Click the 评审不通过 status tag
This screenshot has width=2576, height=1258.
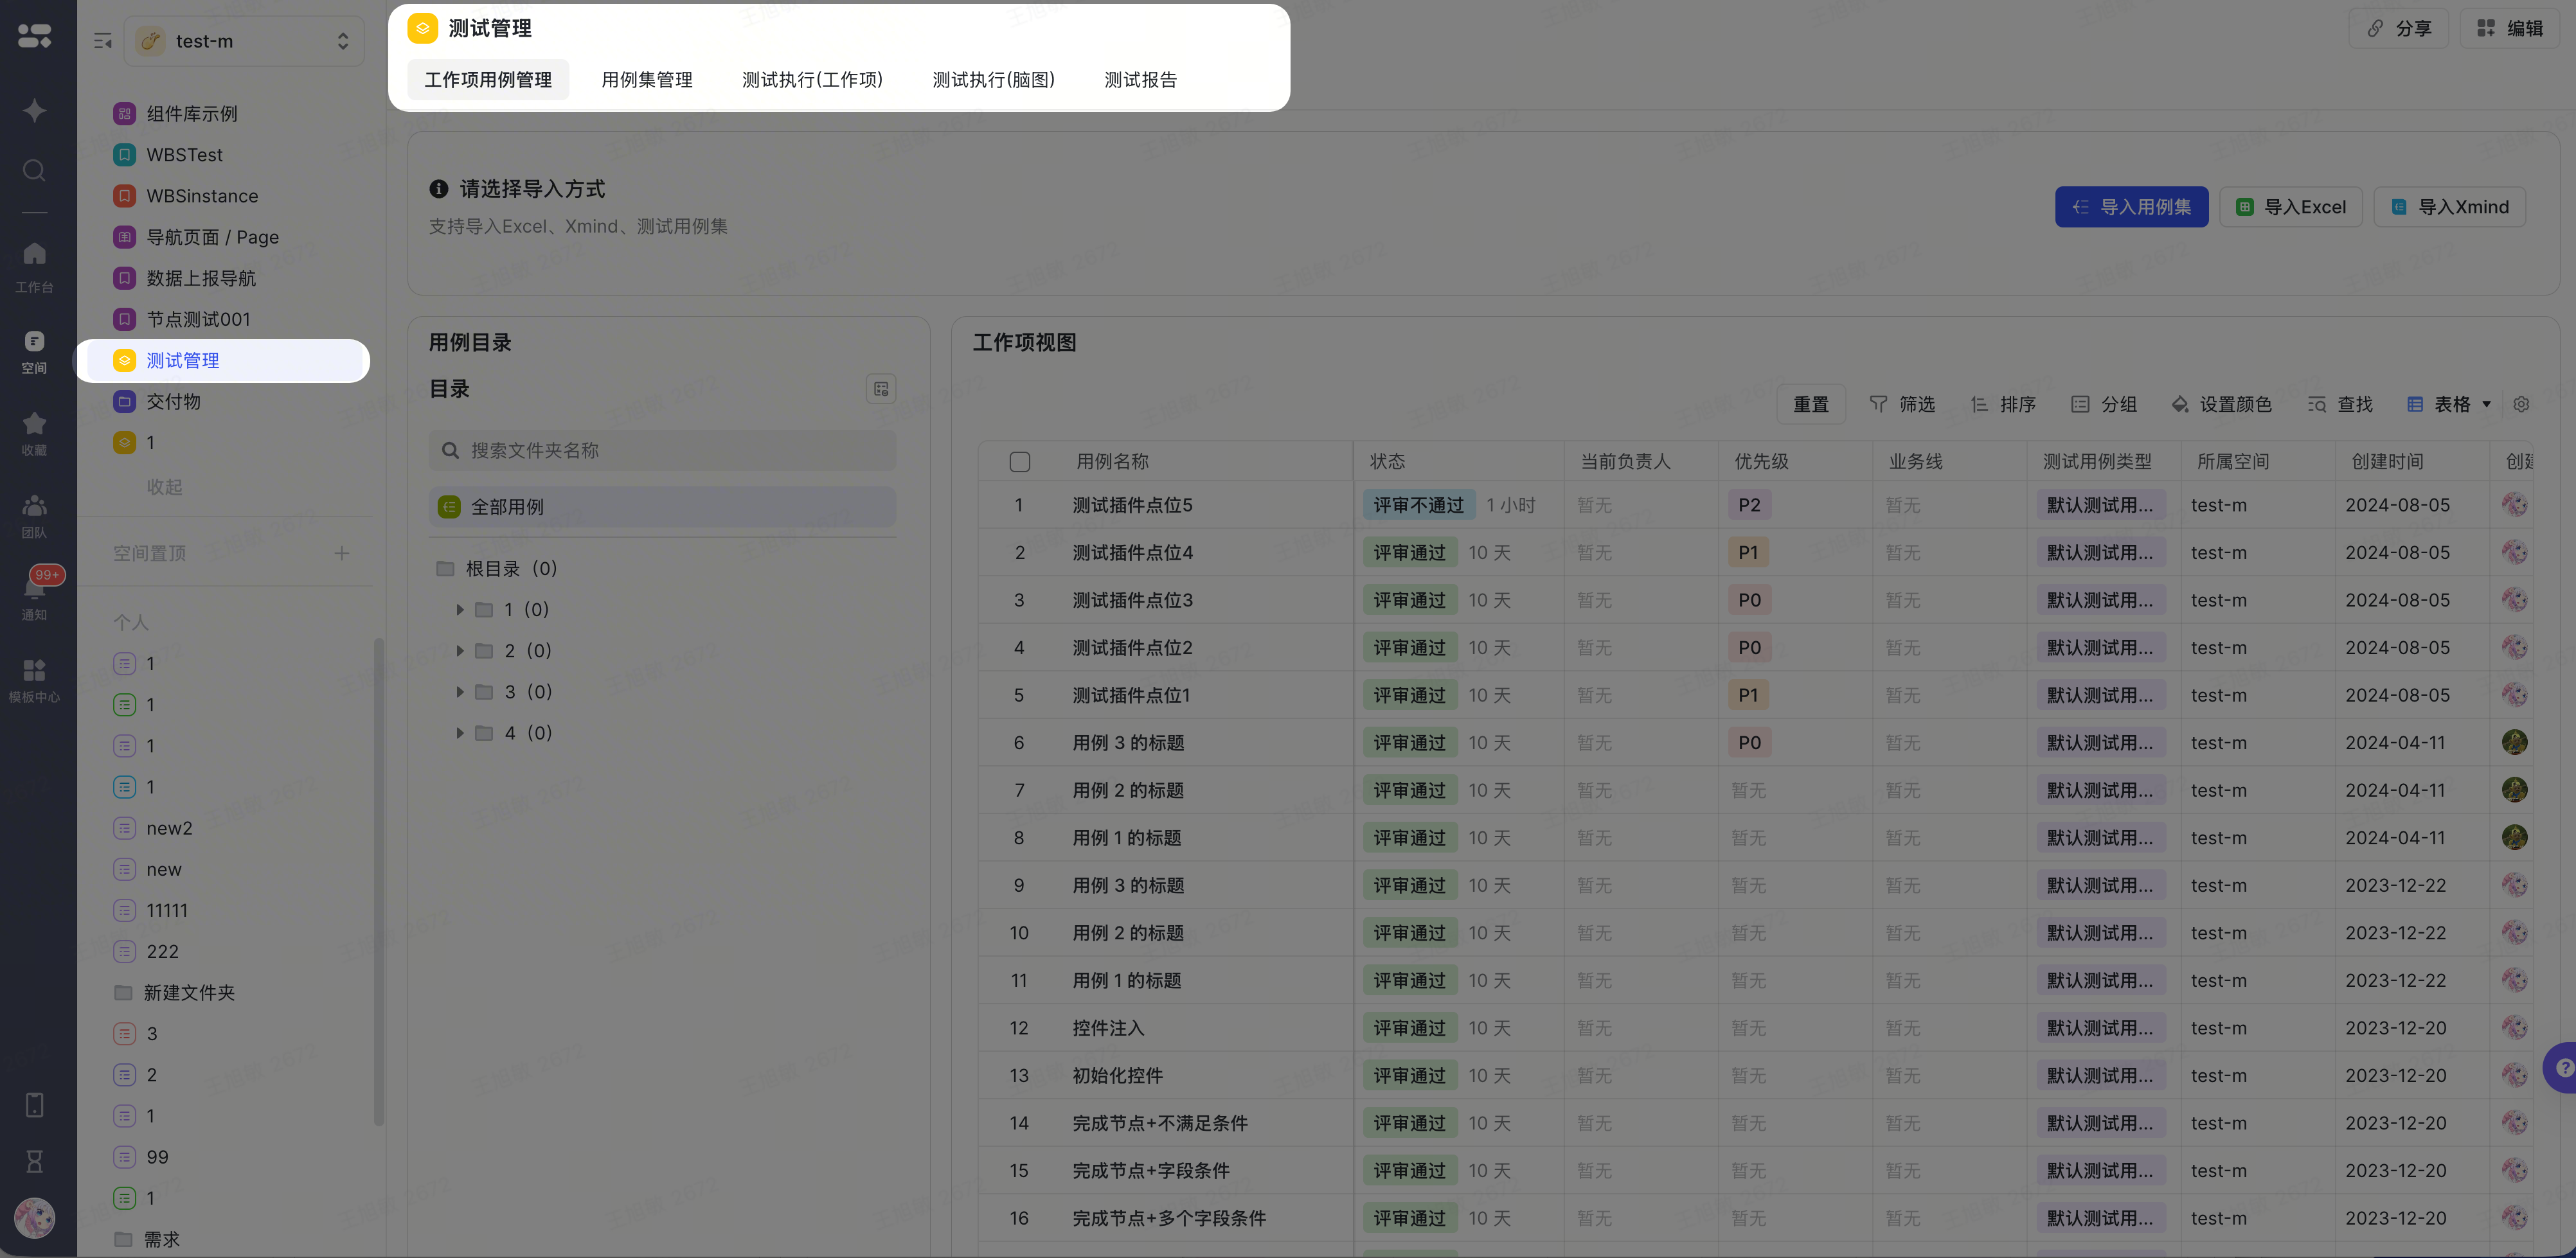1418,505
